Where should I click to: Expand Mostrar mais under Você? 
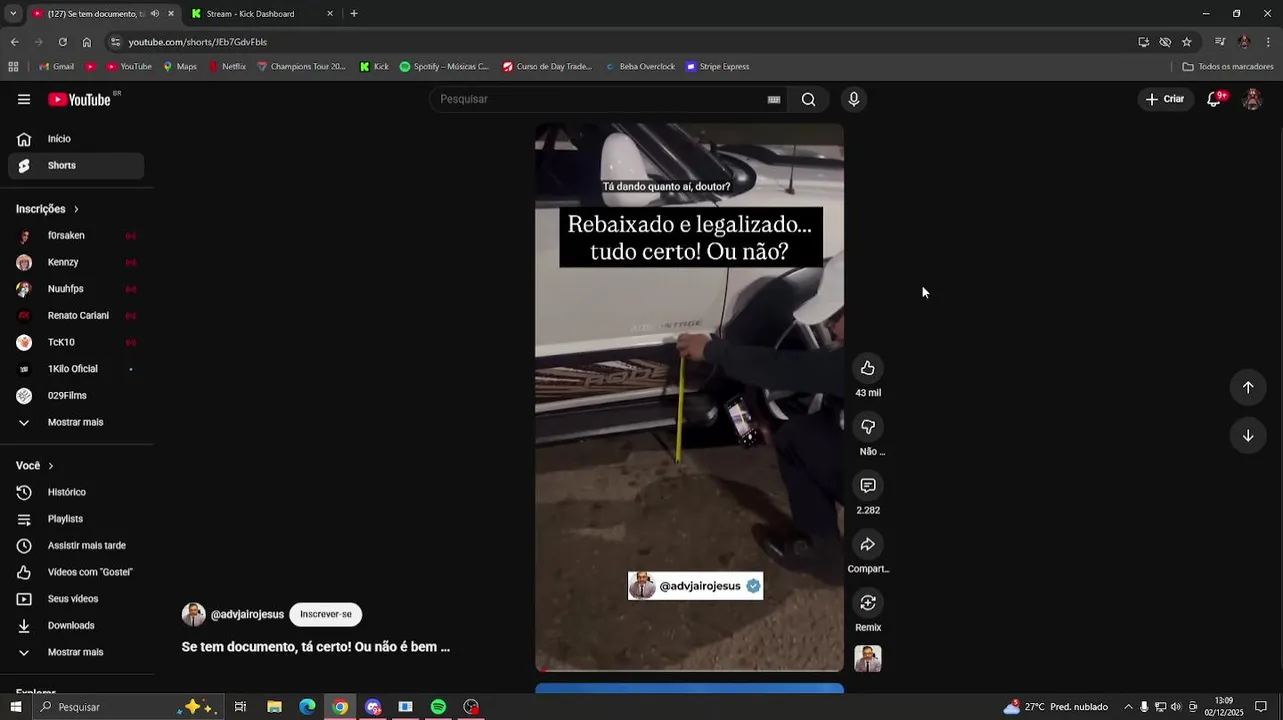tap(76, 652)
